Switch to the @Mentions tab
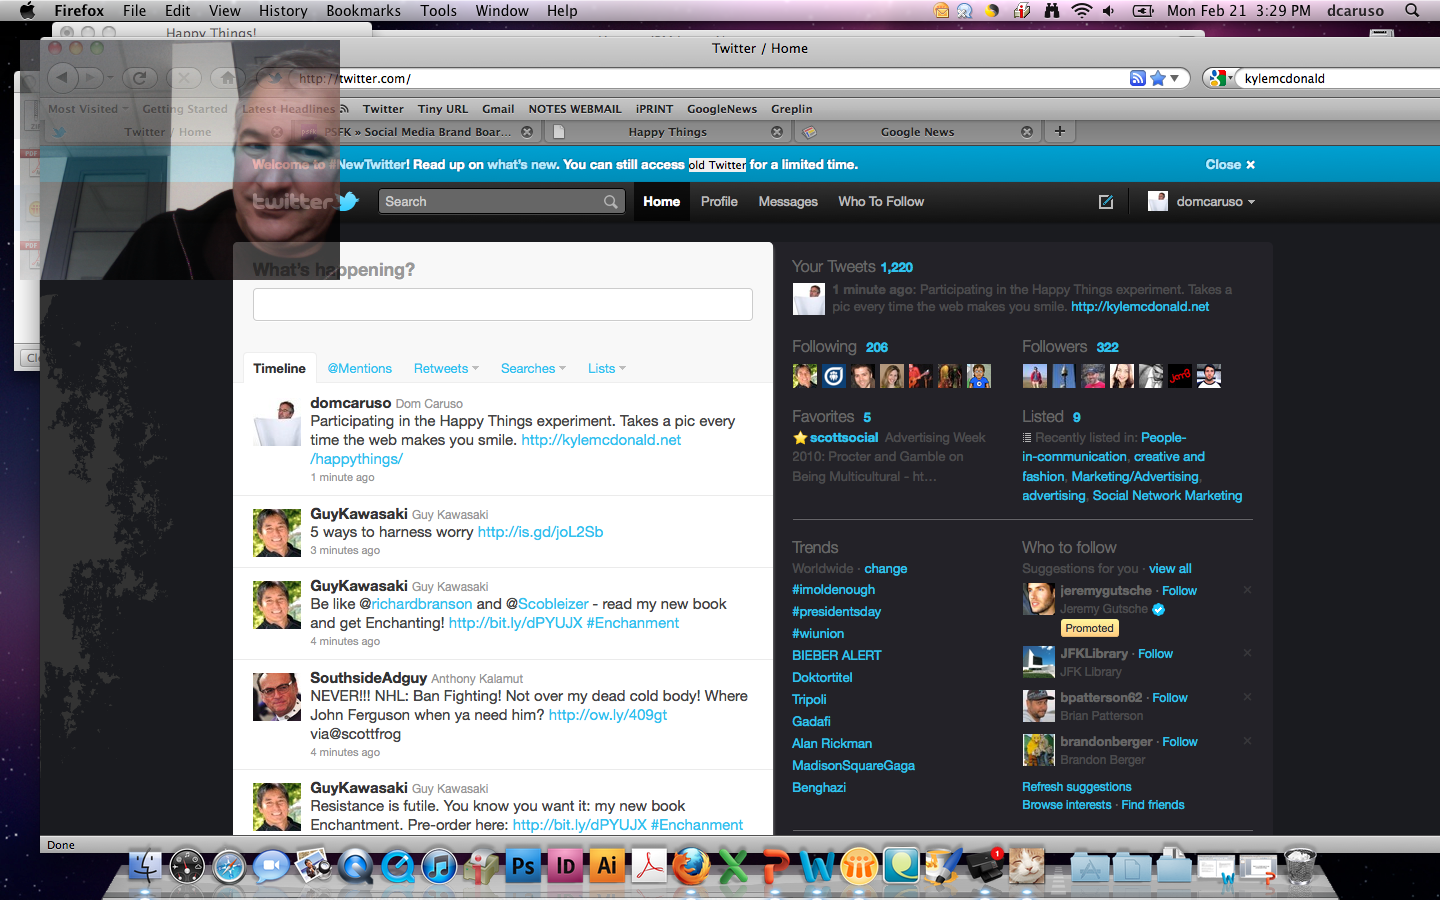The width and height of the screenshot is (1440, 900). [360, 369]
